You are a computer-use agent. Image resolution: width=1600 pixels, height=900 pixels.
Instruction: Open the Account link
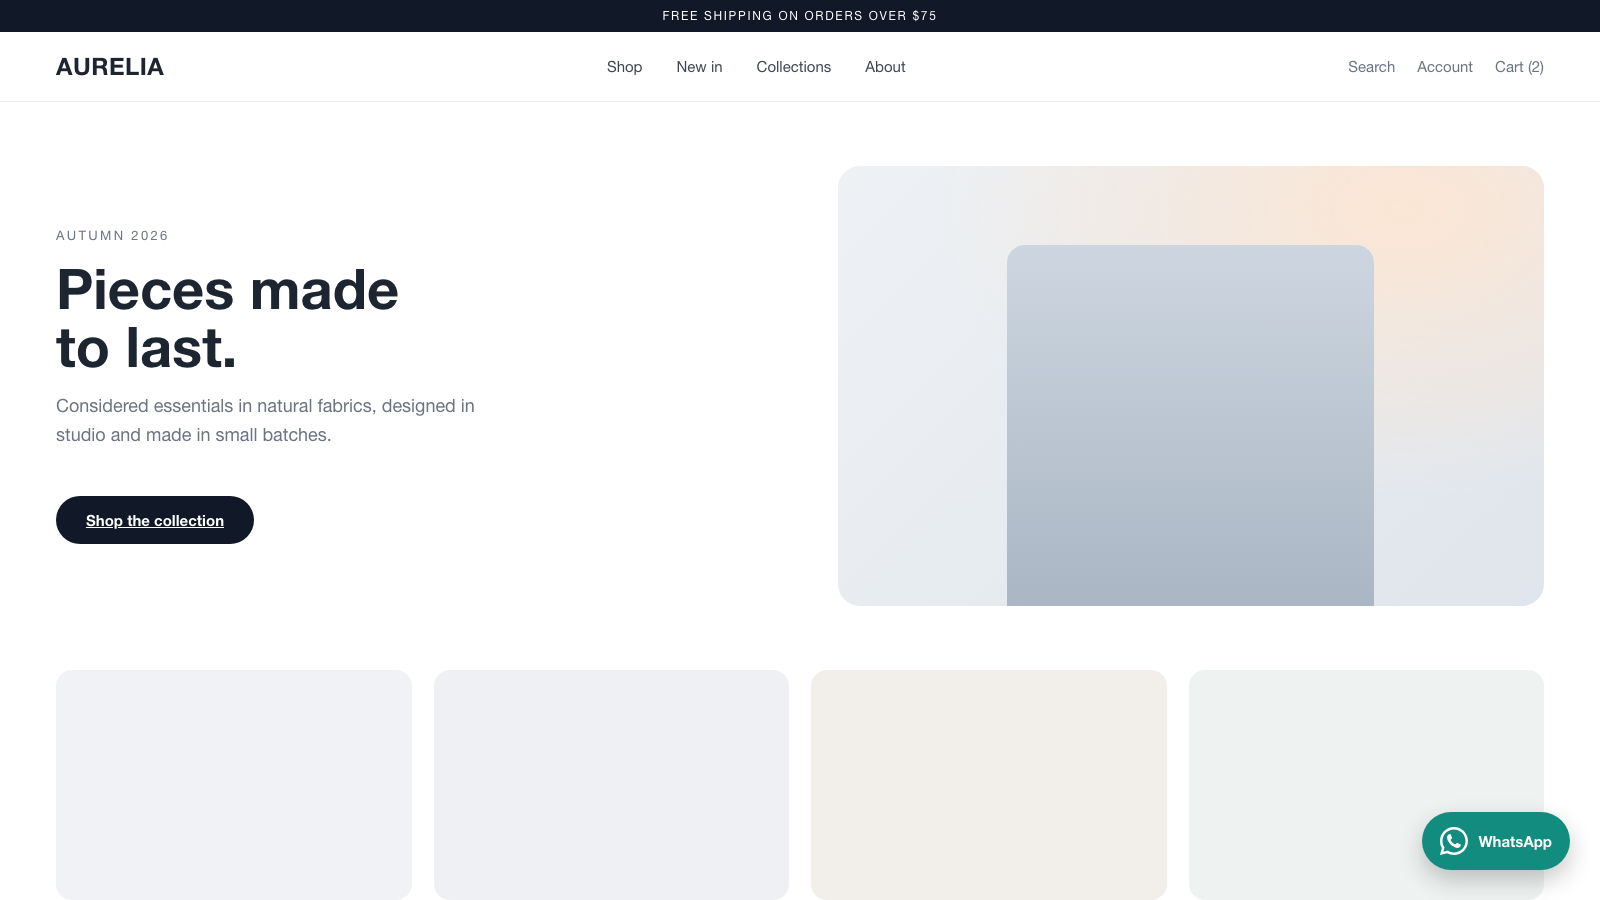[x=1444, y=67]
